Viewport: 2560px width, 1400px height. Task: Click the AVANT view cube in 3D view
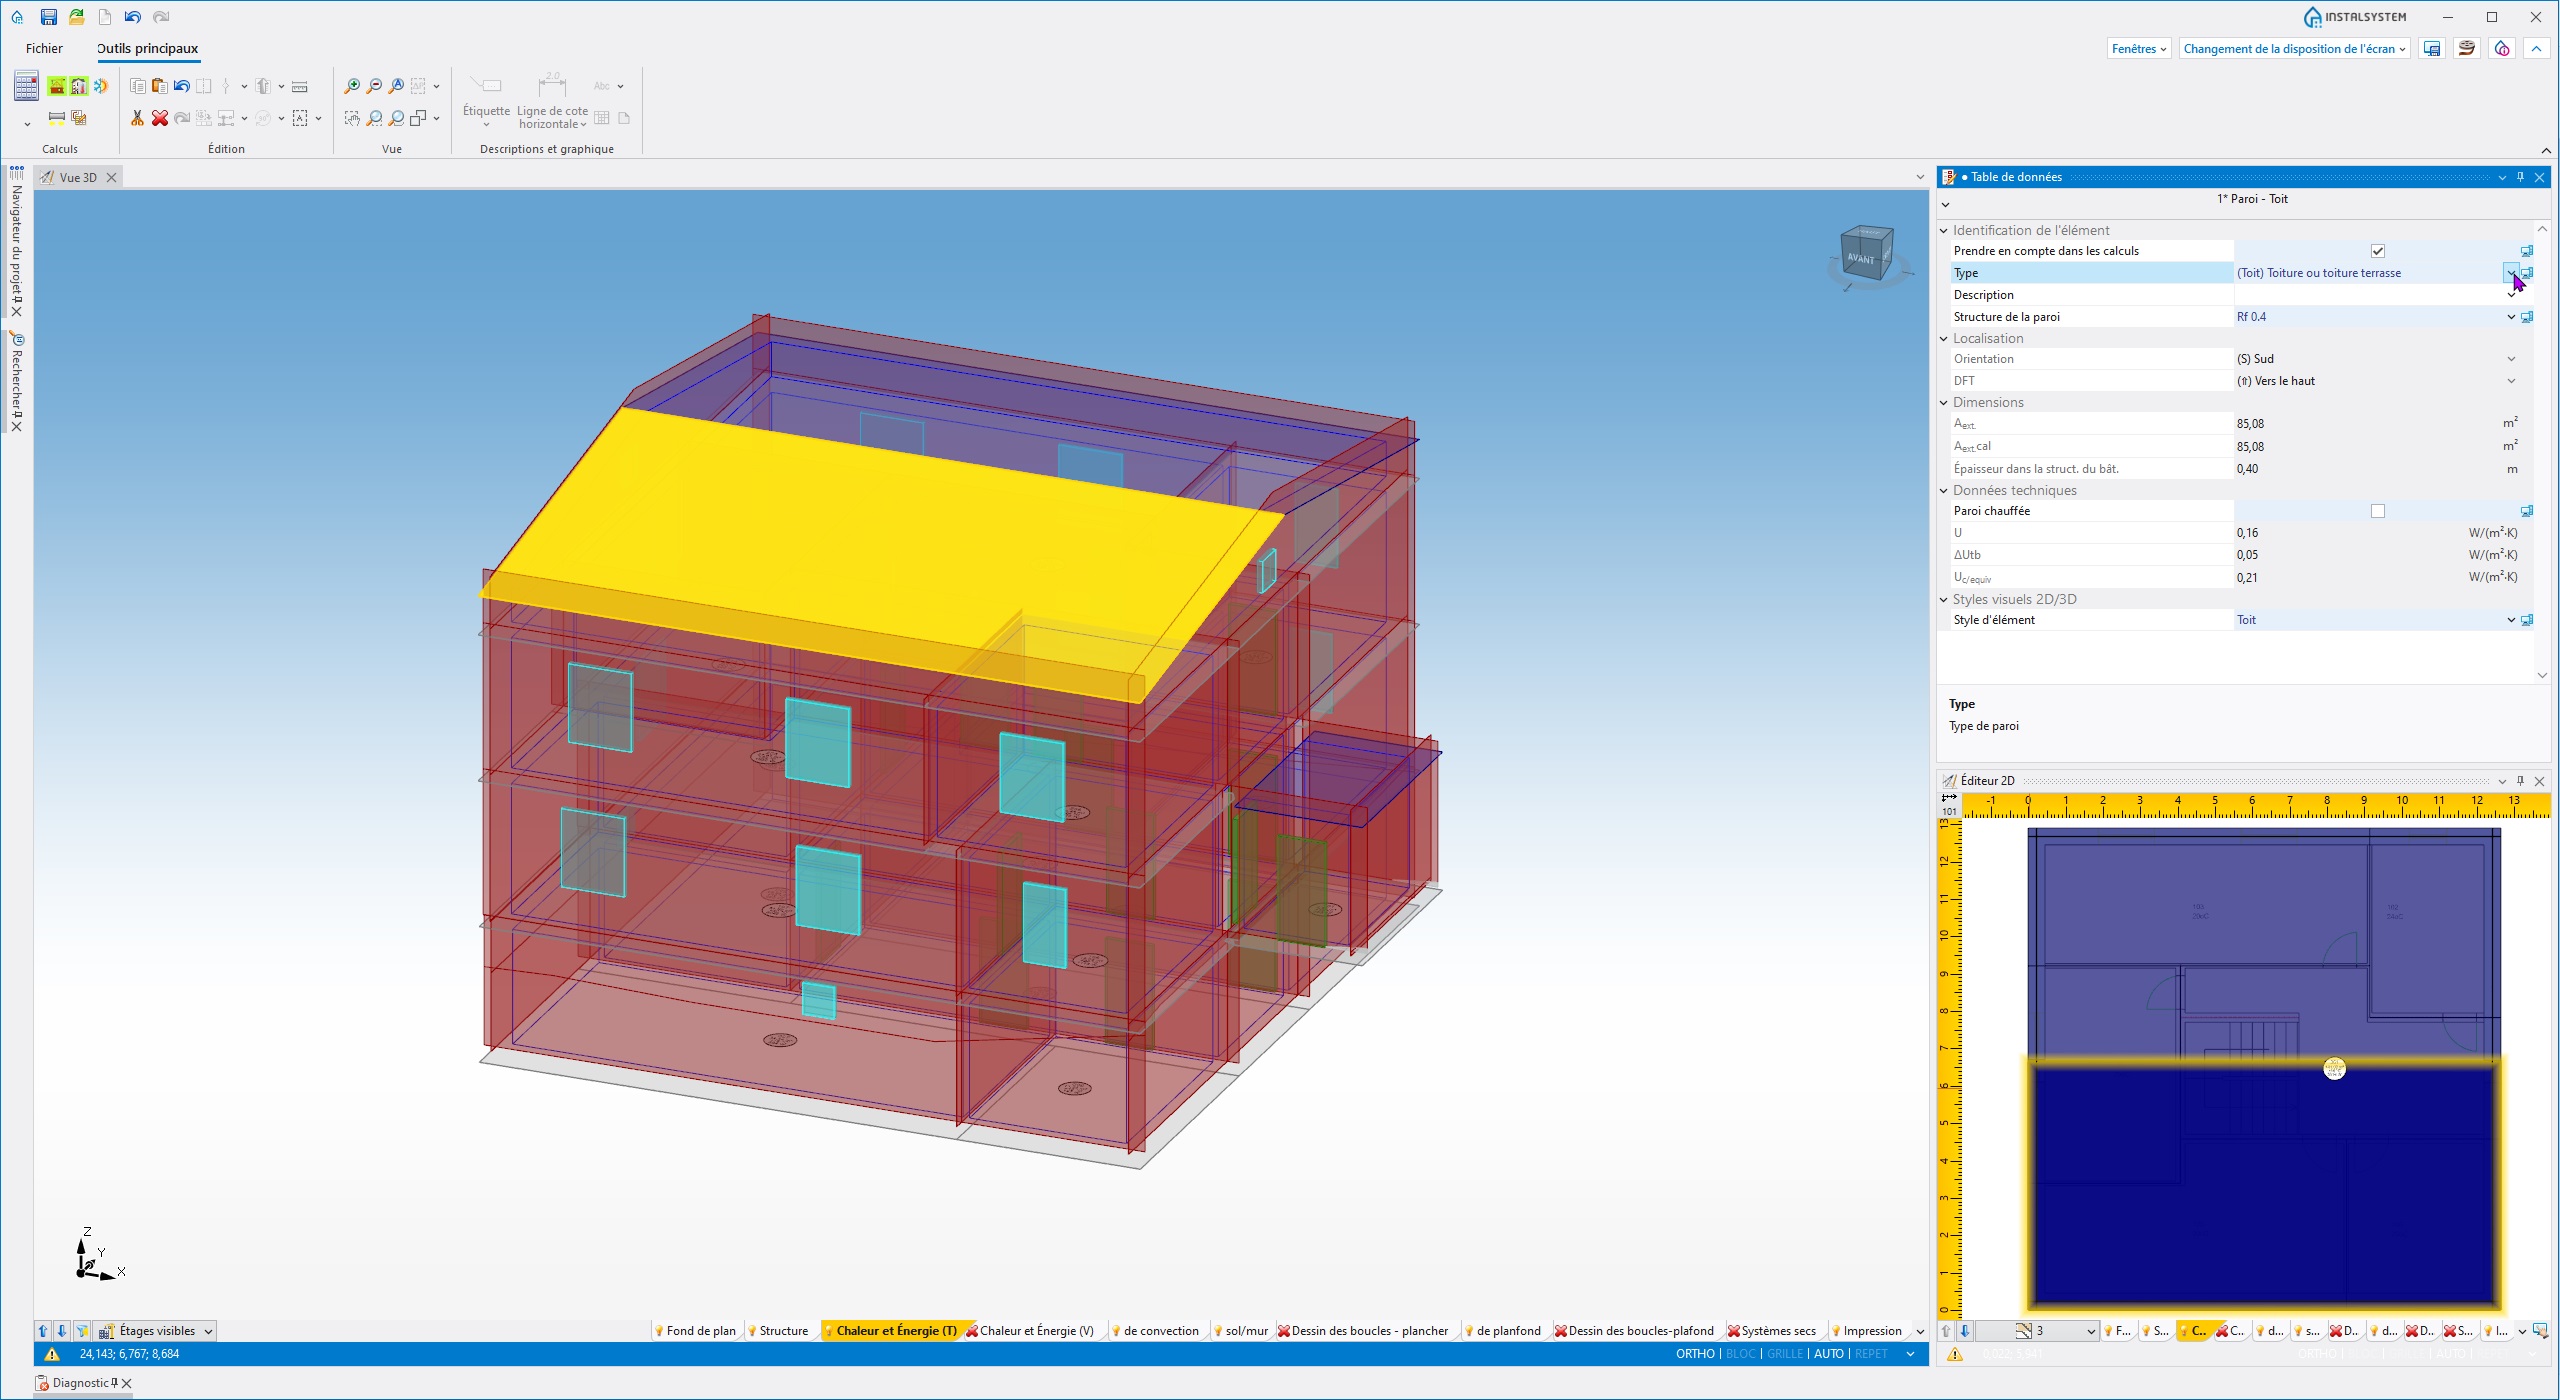1866,254
